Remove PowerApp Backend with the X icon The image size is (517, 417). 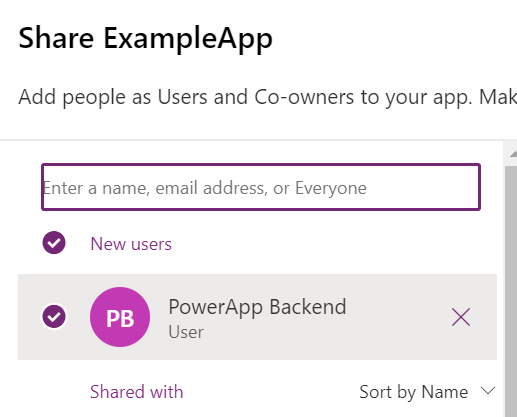(461, 317)
